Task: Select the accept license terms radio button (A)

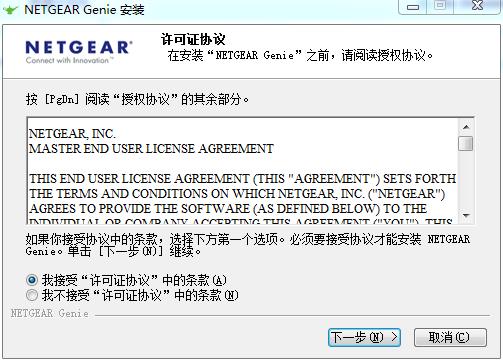Action: tap(32, 280)
